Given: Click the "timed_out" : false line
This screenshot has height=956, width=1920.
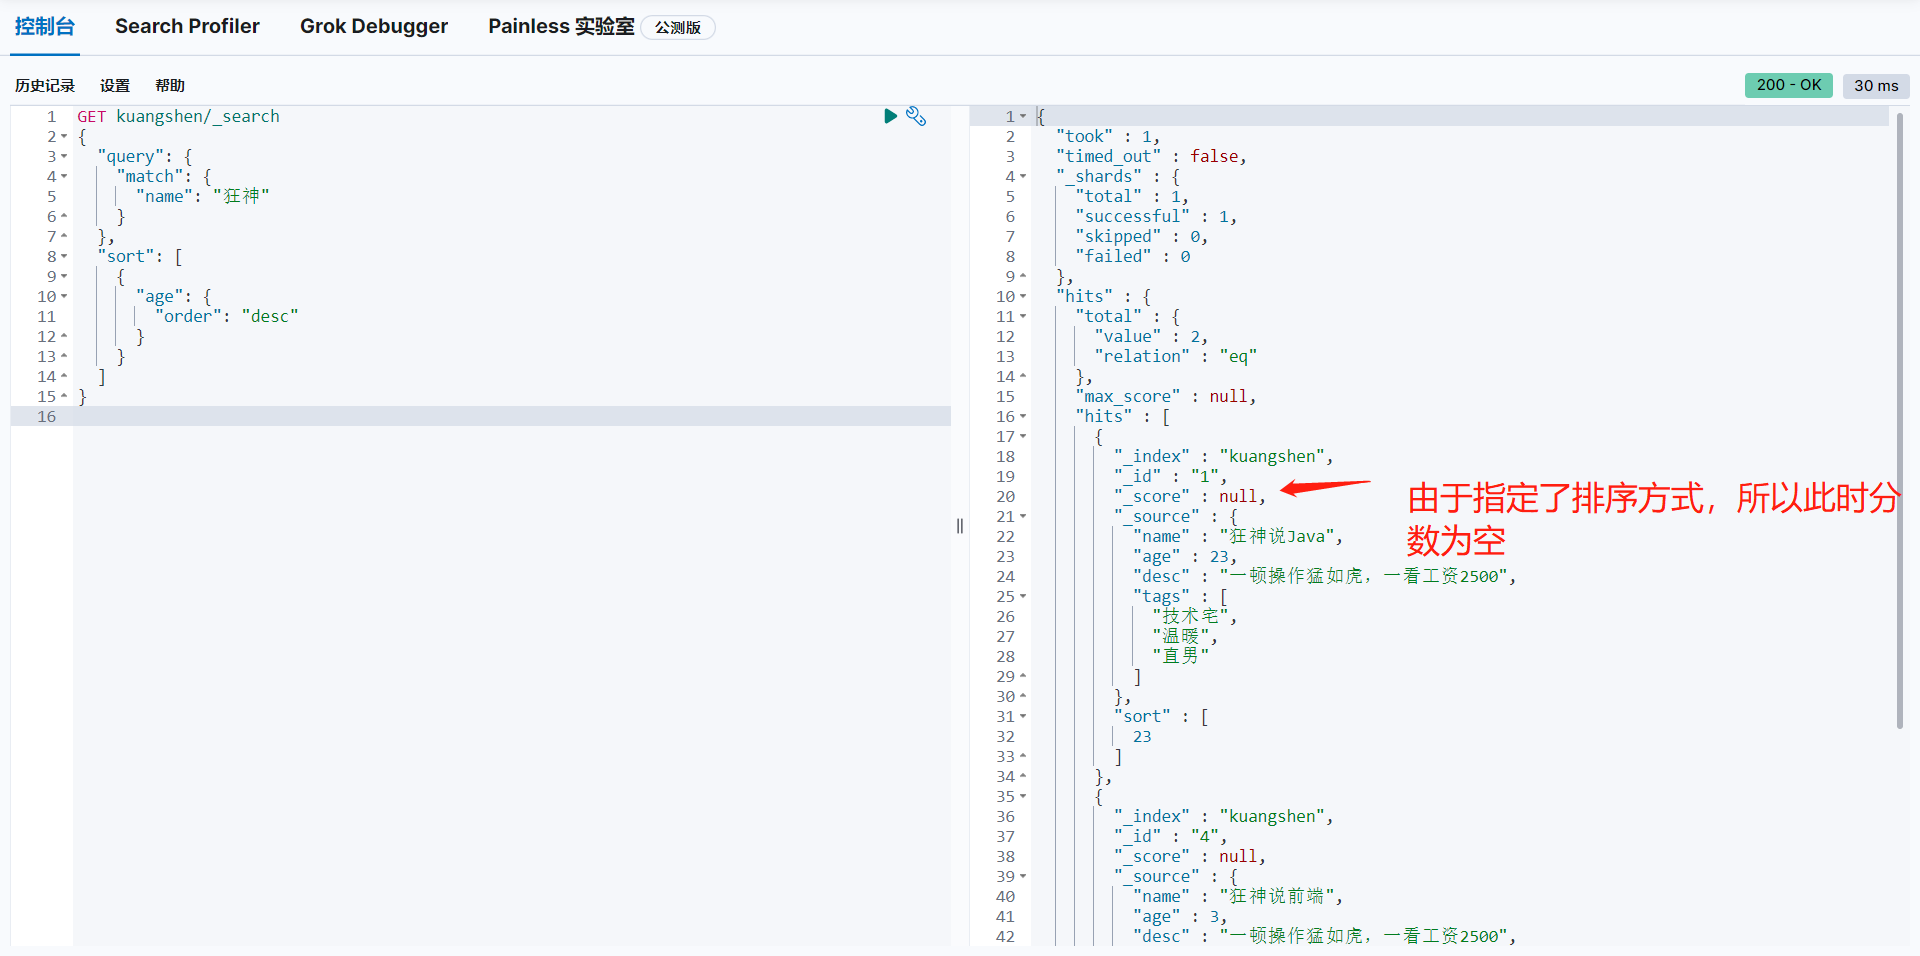Looking at the screenshot, I should pos(1151,156).
